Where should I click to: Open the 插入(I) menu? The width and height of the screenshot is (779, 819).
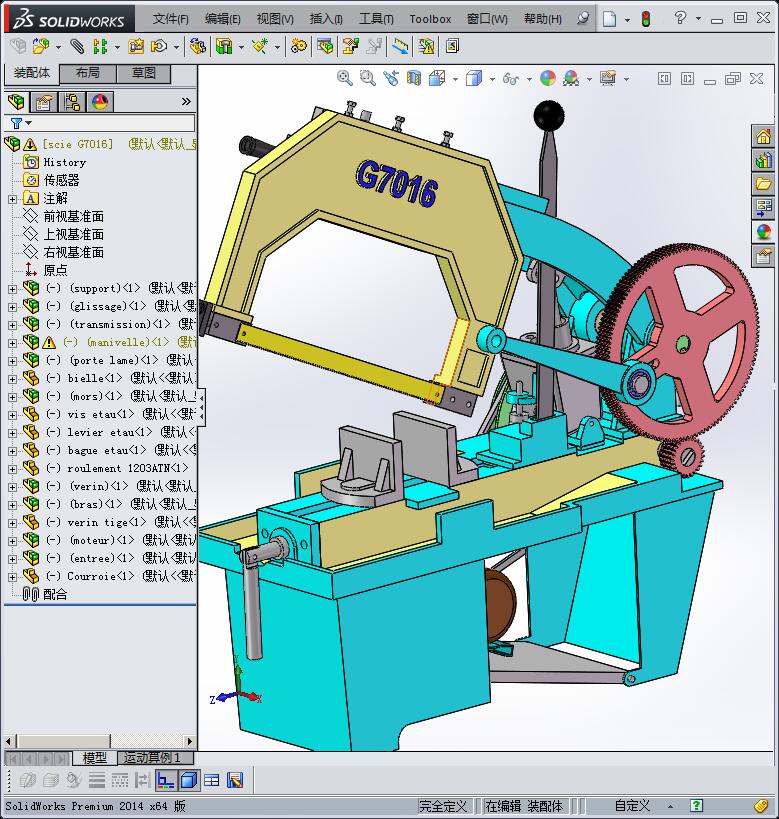[327, 19]
